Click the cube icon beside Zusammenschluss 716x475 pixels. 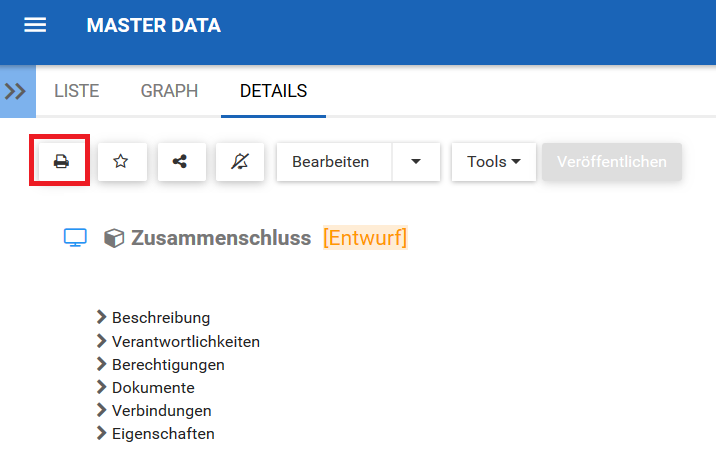(x=114, y=239)
